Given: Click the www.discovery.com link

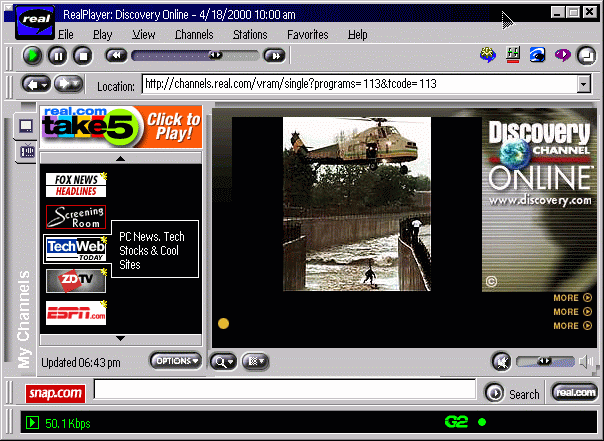Looking at the screenshot, I should pos(540,200).
